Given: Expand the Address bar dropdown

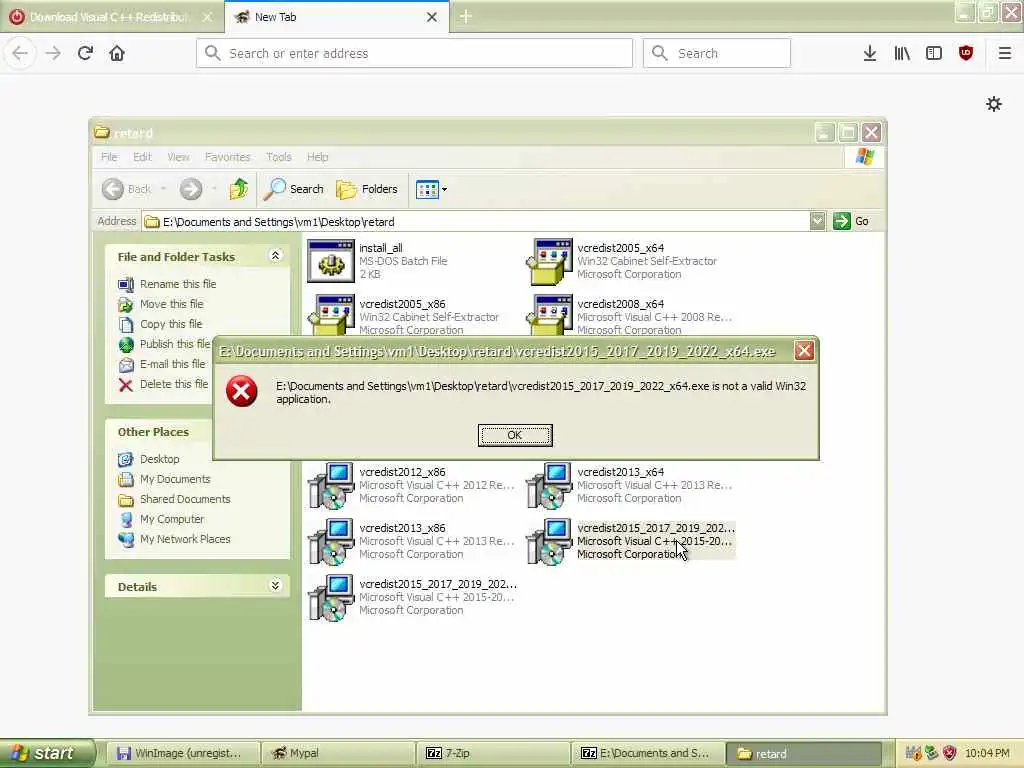Looking at the screenshot, I should tap(817, 221).
